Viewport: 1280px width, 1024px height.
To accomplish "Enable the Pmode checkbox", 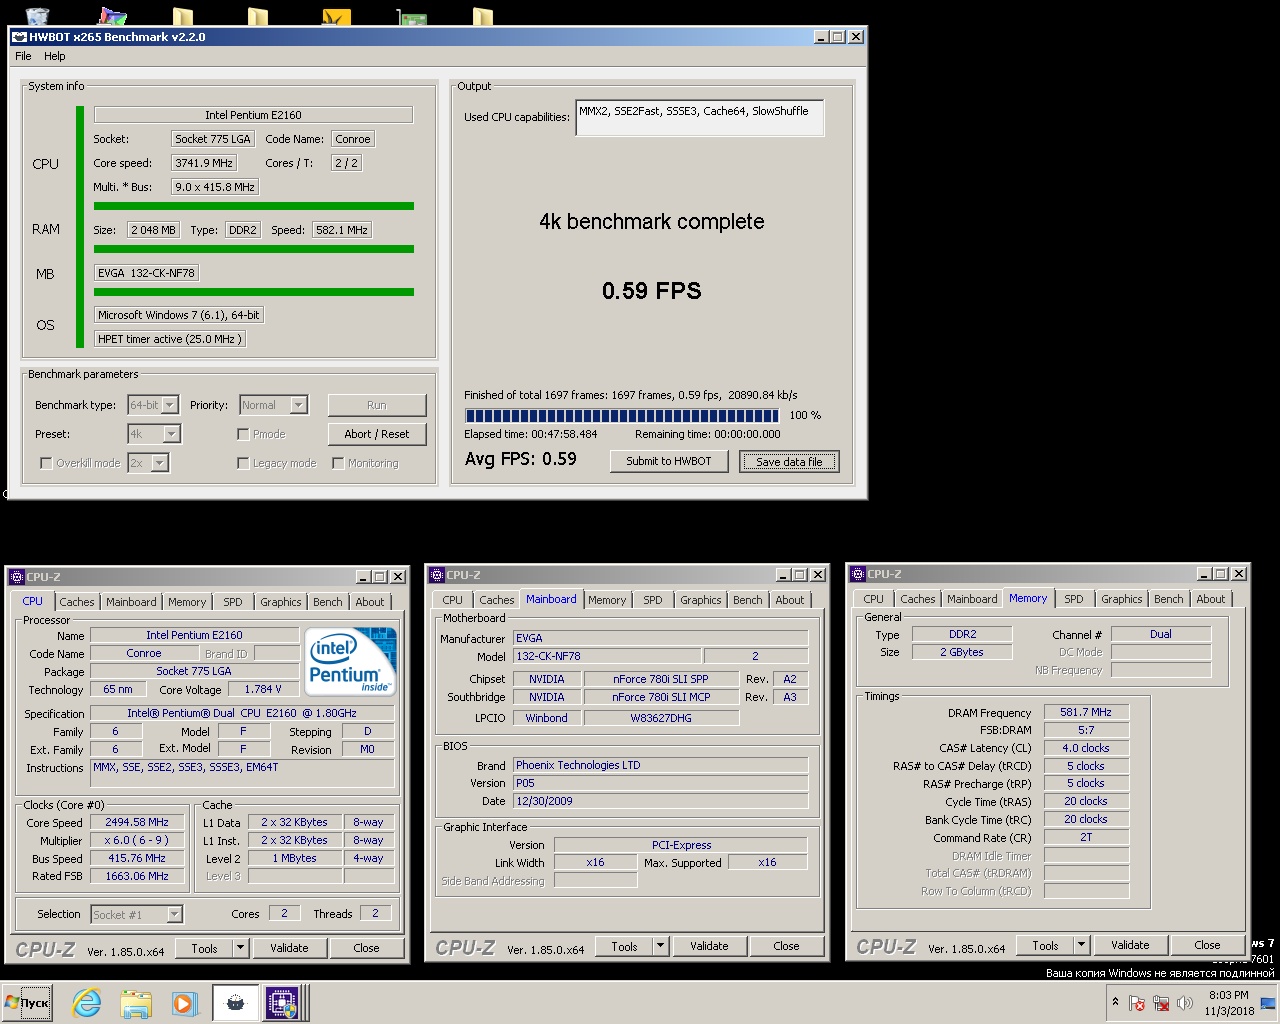I will (243, 434).
